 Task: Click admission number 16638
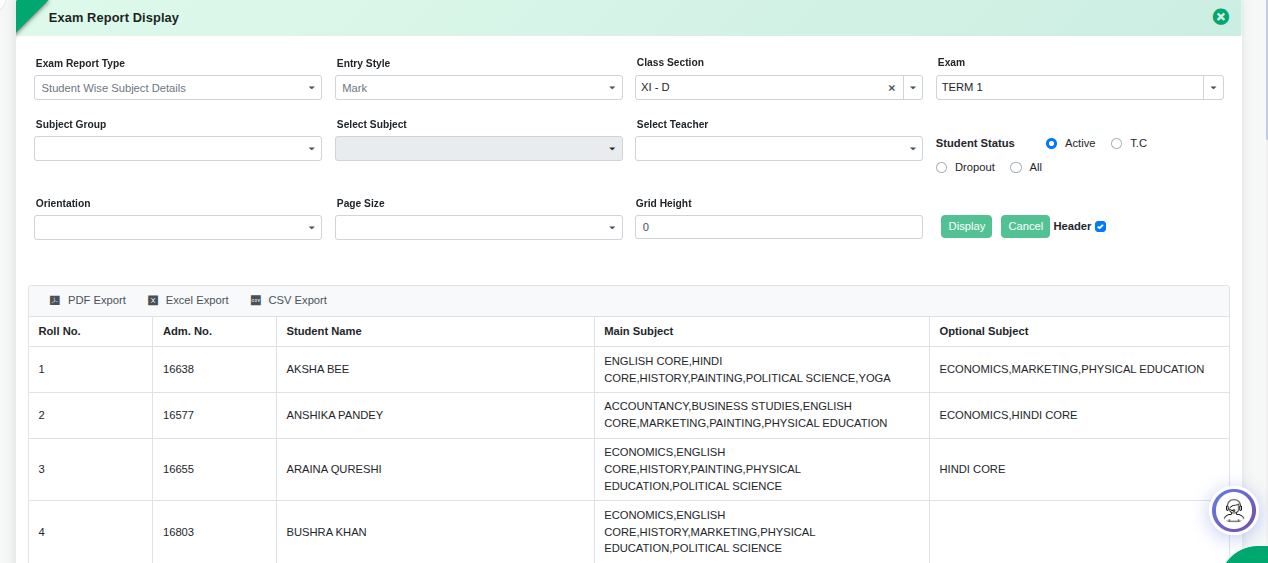(179, 370)
